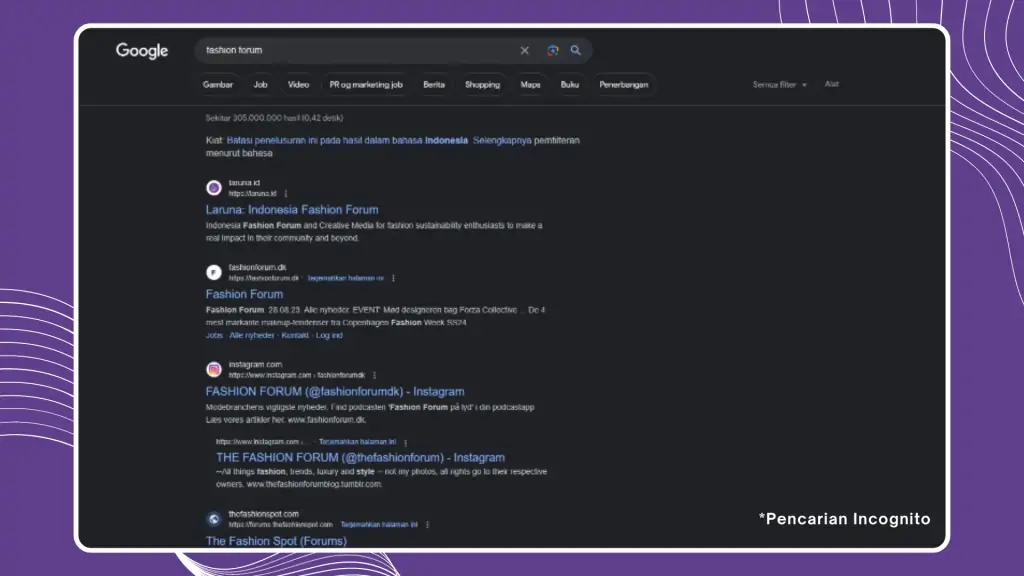
Task: Click the https://laruna.id URL text
Action: coord(253,194)
